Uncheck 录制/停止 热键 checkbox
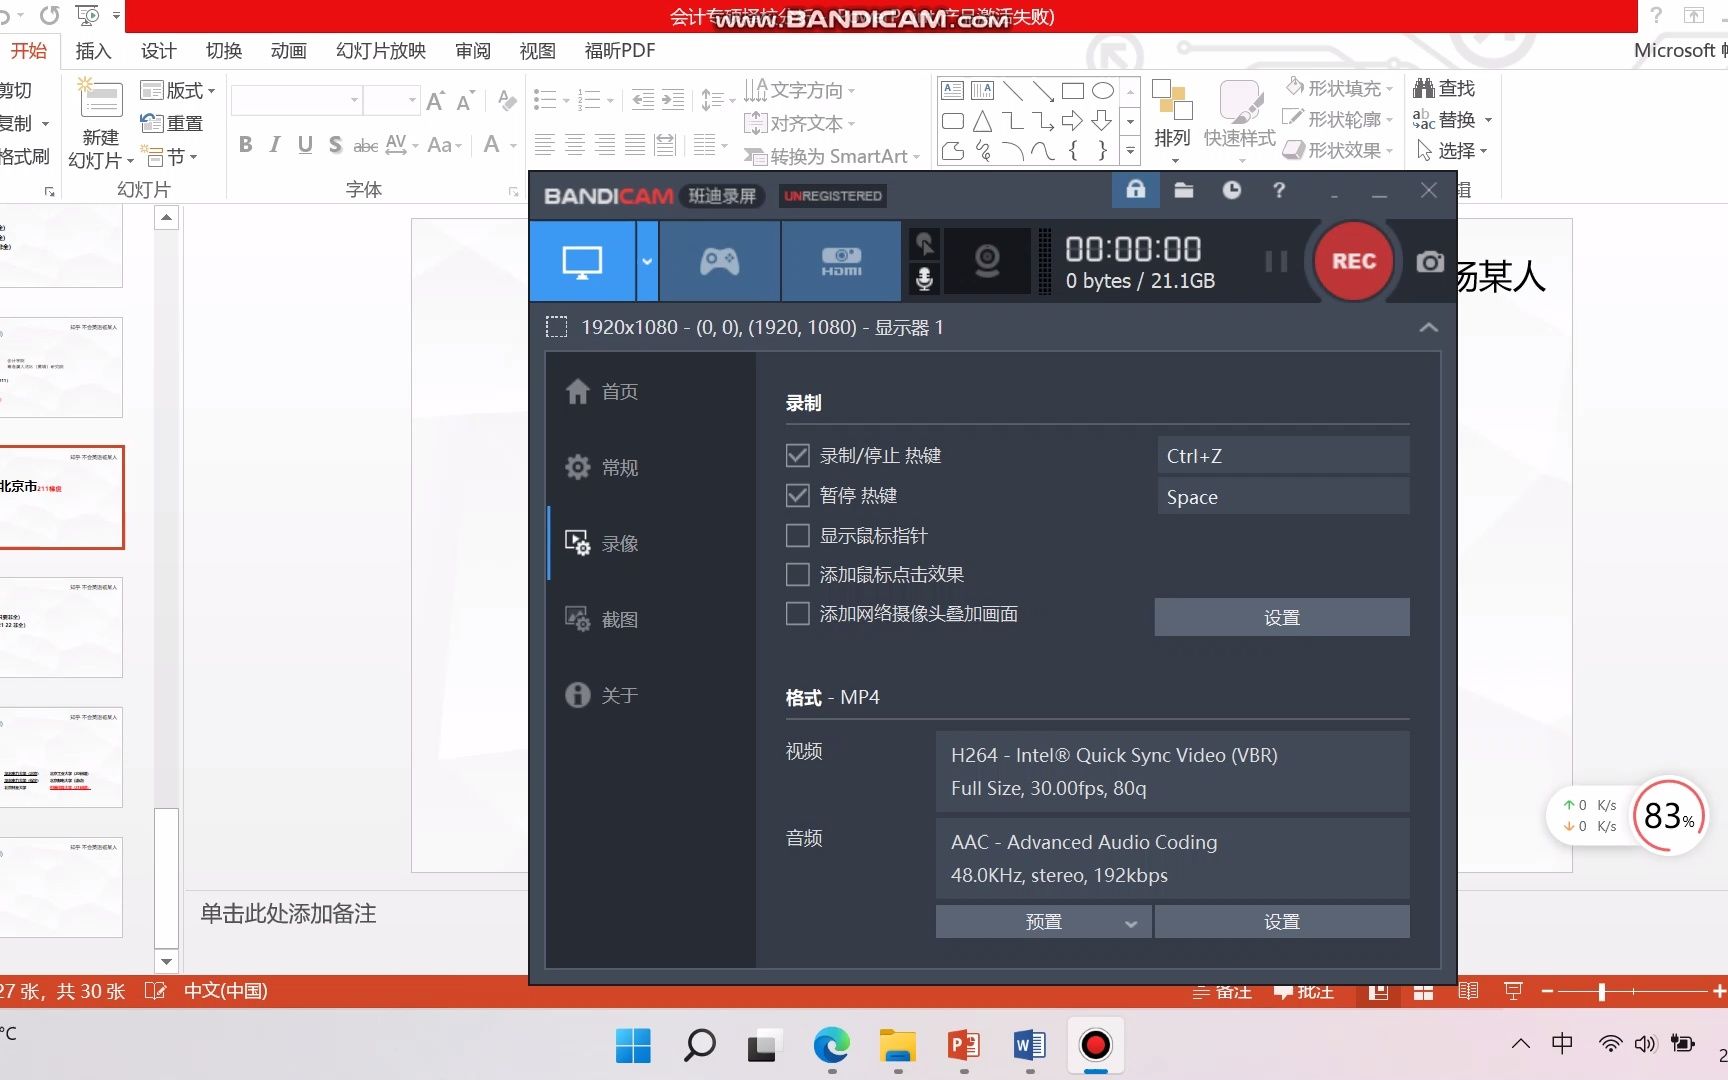The height and width of the screenshot is (1080, 1728). [x=797, y=456]
